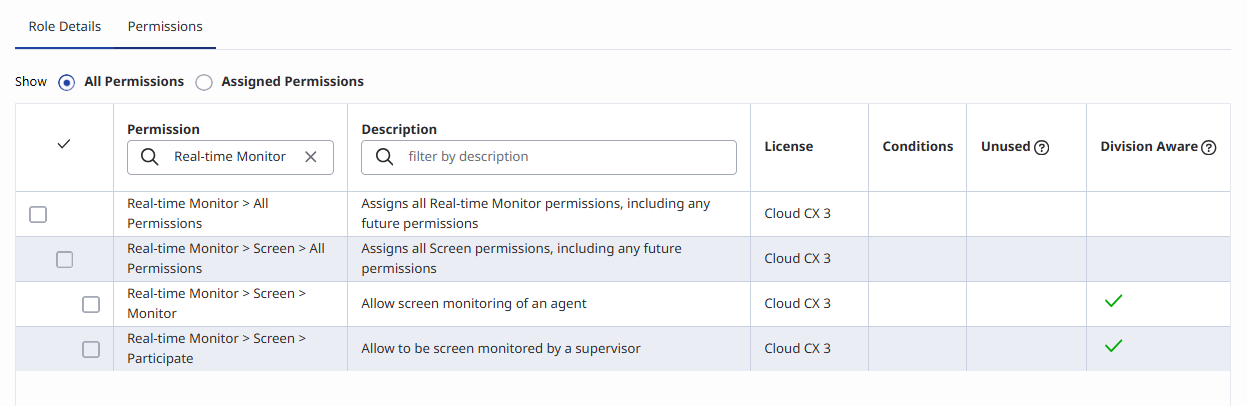Click the Division Aware help icon
Image resolution: width=1247 pixels, height=406 pixels.
1208,147
